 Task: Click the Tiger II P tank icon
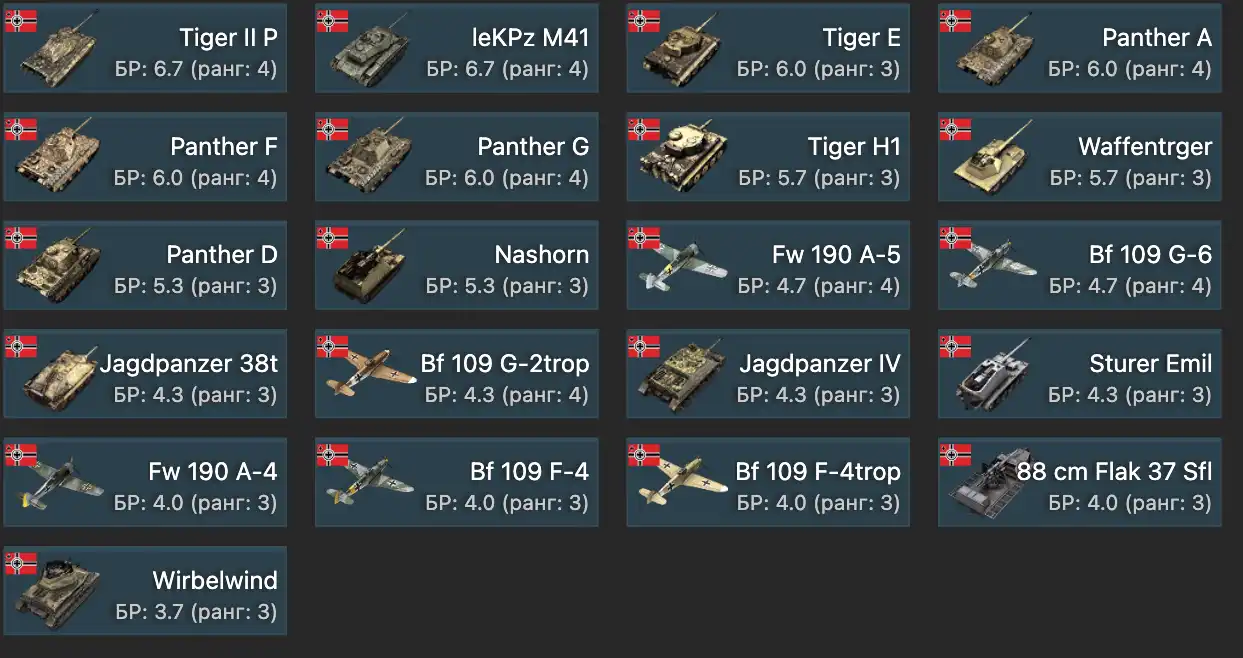click(59, 52)
